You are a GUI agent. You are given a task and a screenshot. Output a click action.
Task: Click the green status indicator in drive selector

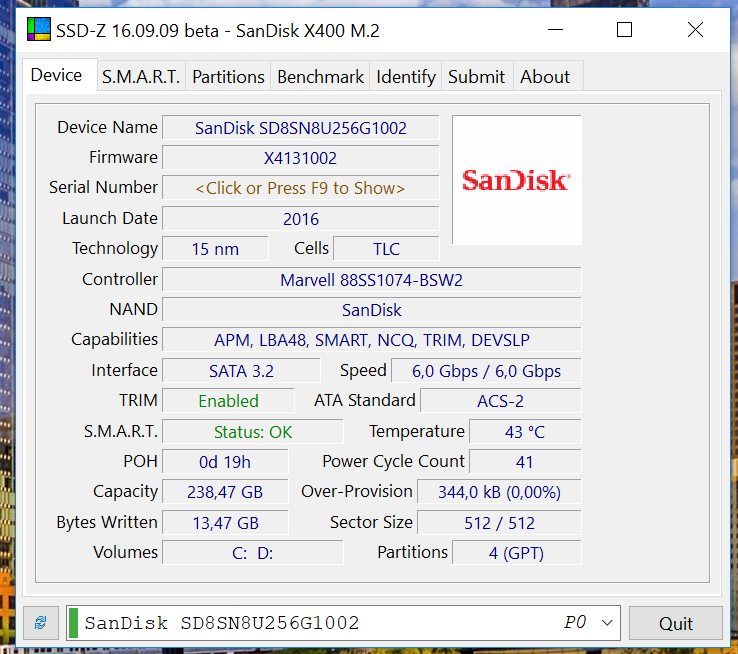73,623
